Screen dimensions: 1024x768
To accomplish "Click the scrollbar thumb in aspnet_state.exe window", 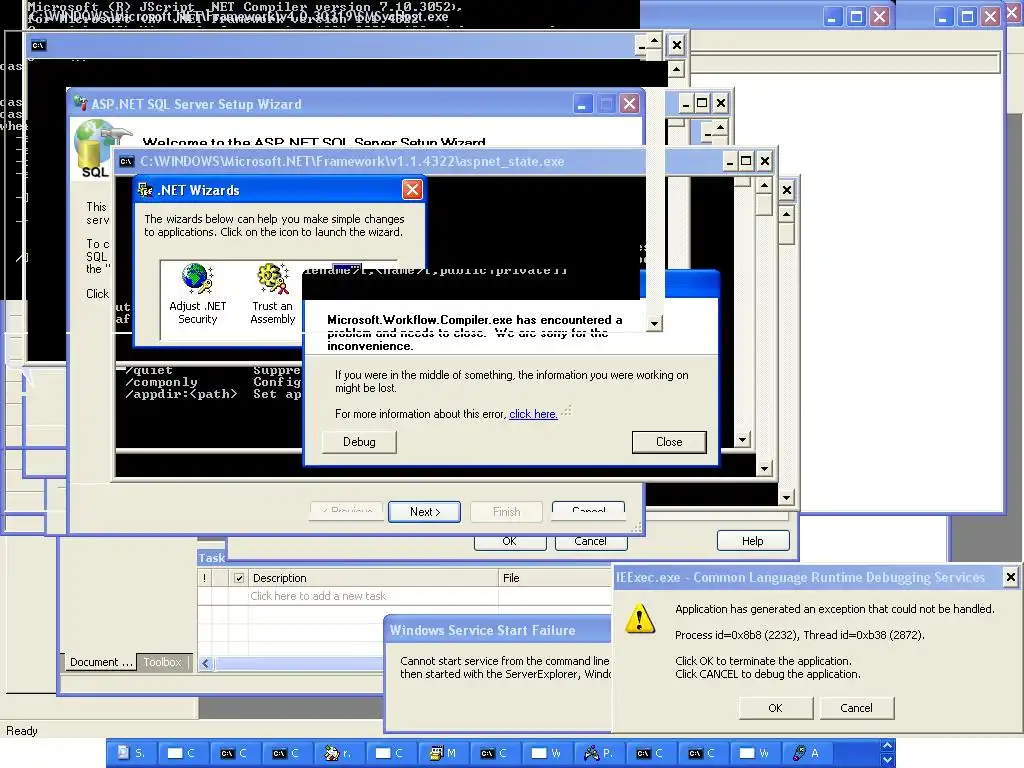I will pyautogui.click(x=764, y=204).
